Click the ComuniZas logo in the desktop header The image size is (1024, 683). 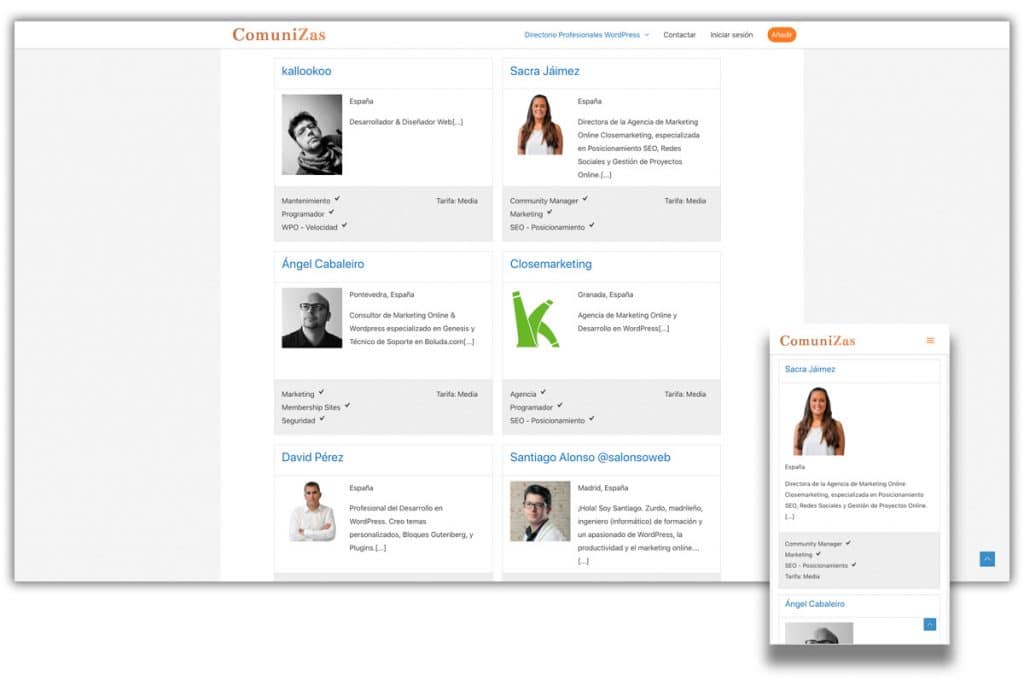(x=279, y=35)
